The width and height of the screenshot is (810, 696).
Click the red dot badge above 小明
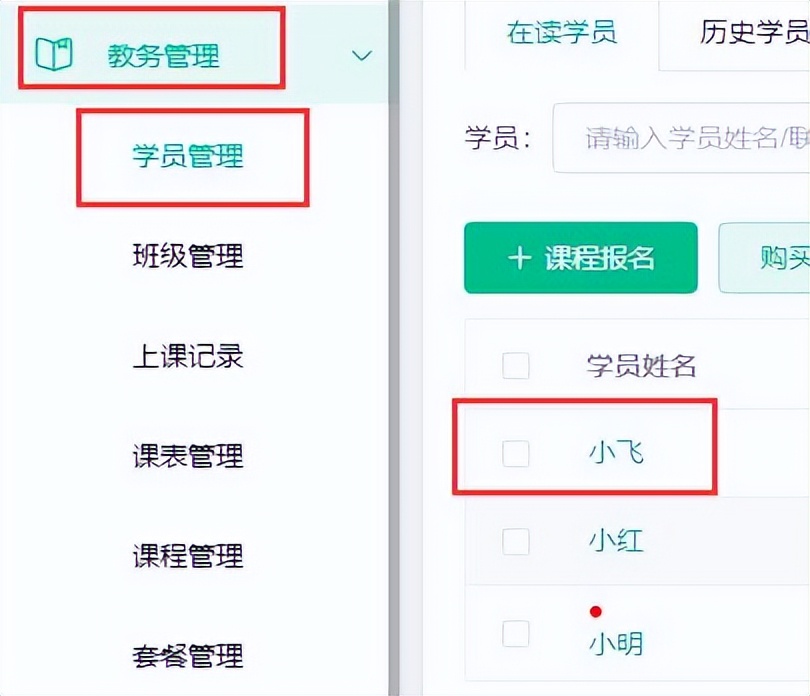(597, 613)
